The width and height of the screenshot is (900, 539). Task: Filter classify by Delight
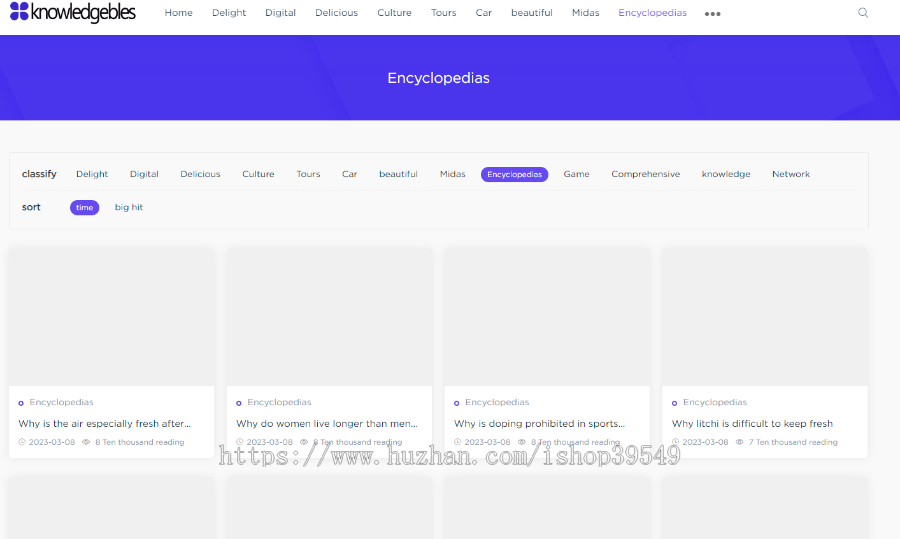[x=92, y=174]
